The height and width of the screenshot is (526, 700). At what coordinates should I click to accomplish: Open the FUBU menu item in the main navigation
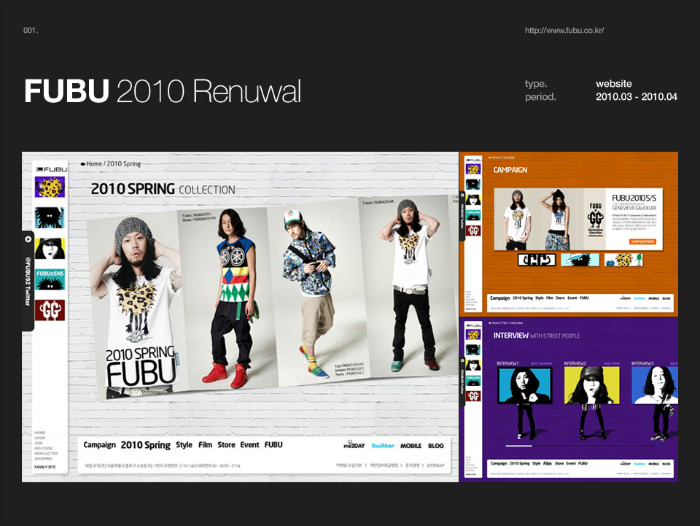click(273, 445)
